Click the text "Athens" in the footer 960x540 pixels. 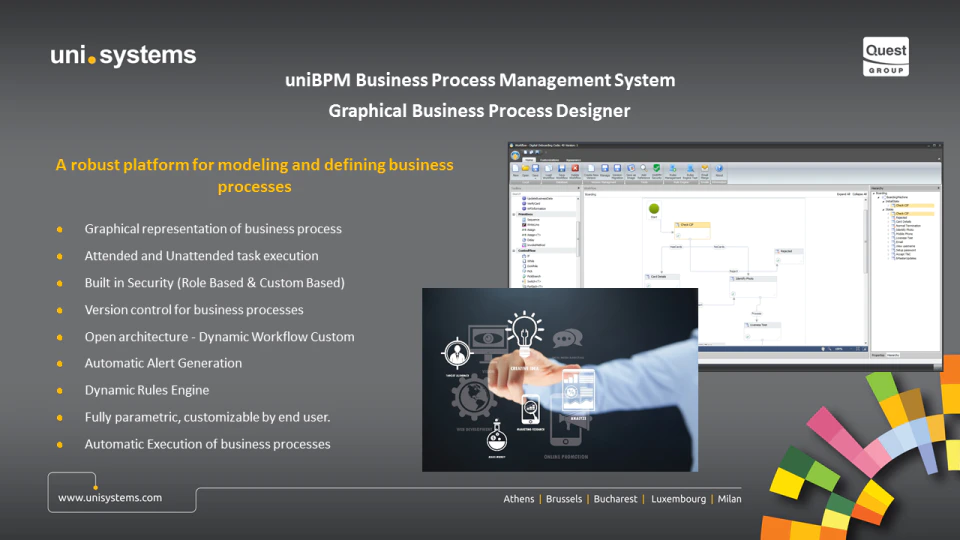[519, 499]
